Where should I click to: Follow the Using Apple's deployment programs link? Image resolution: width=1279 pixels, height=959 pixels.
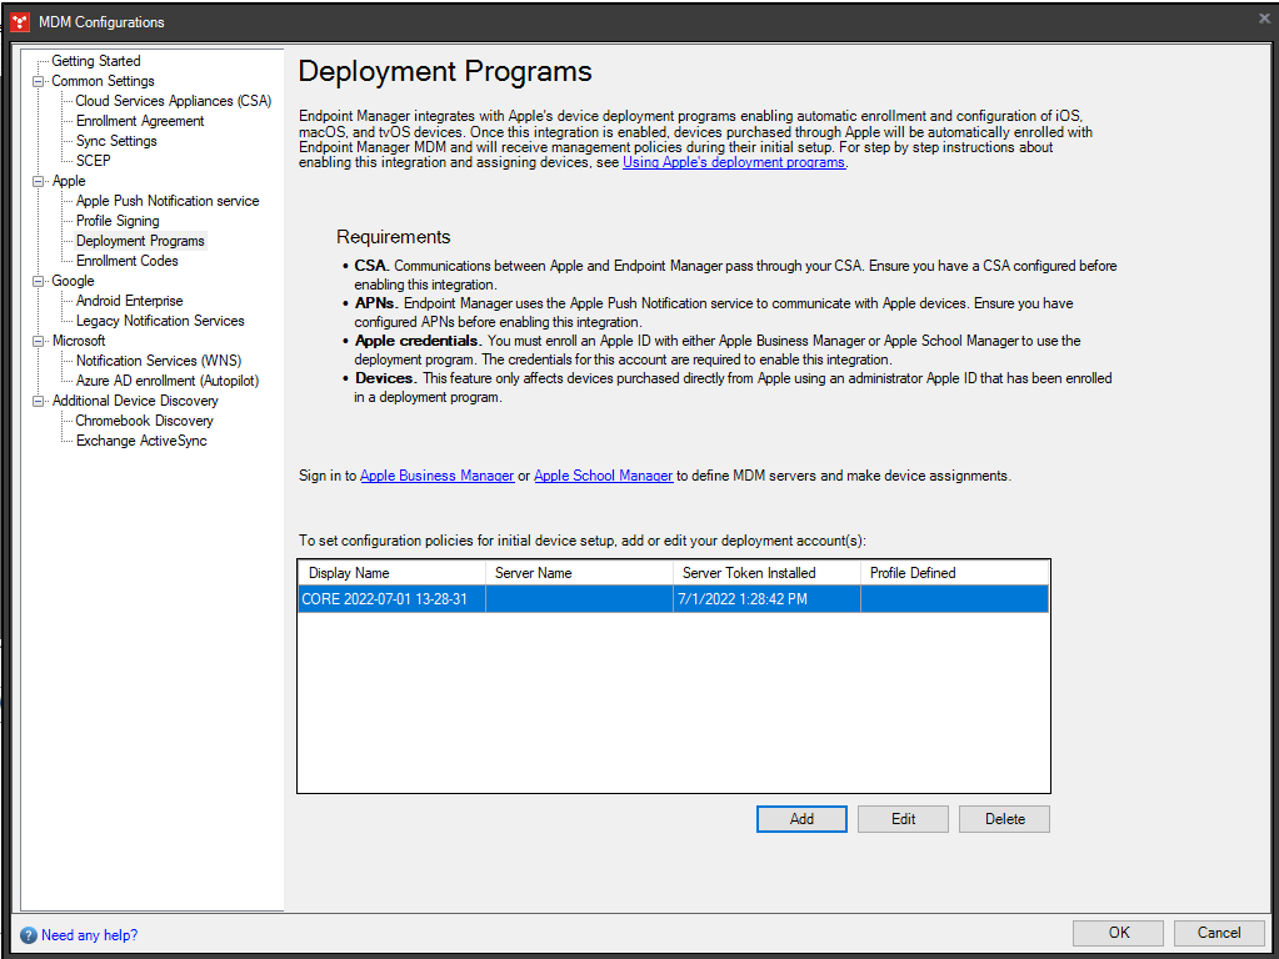[733, 163]
